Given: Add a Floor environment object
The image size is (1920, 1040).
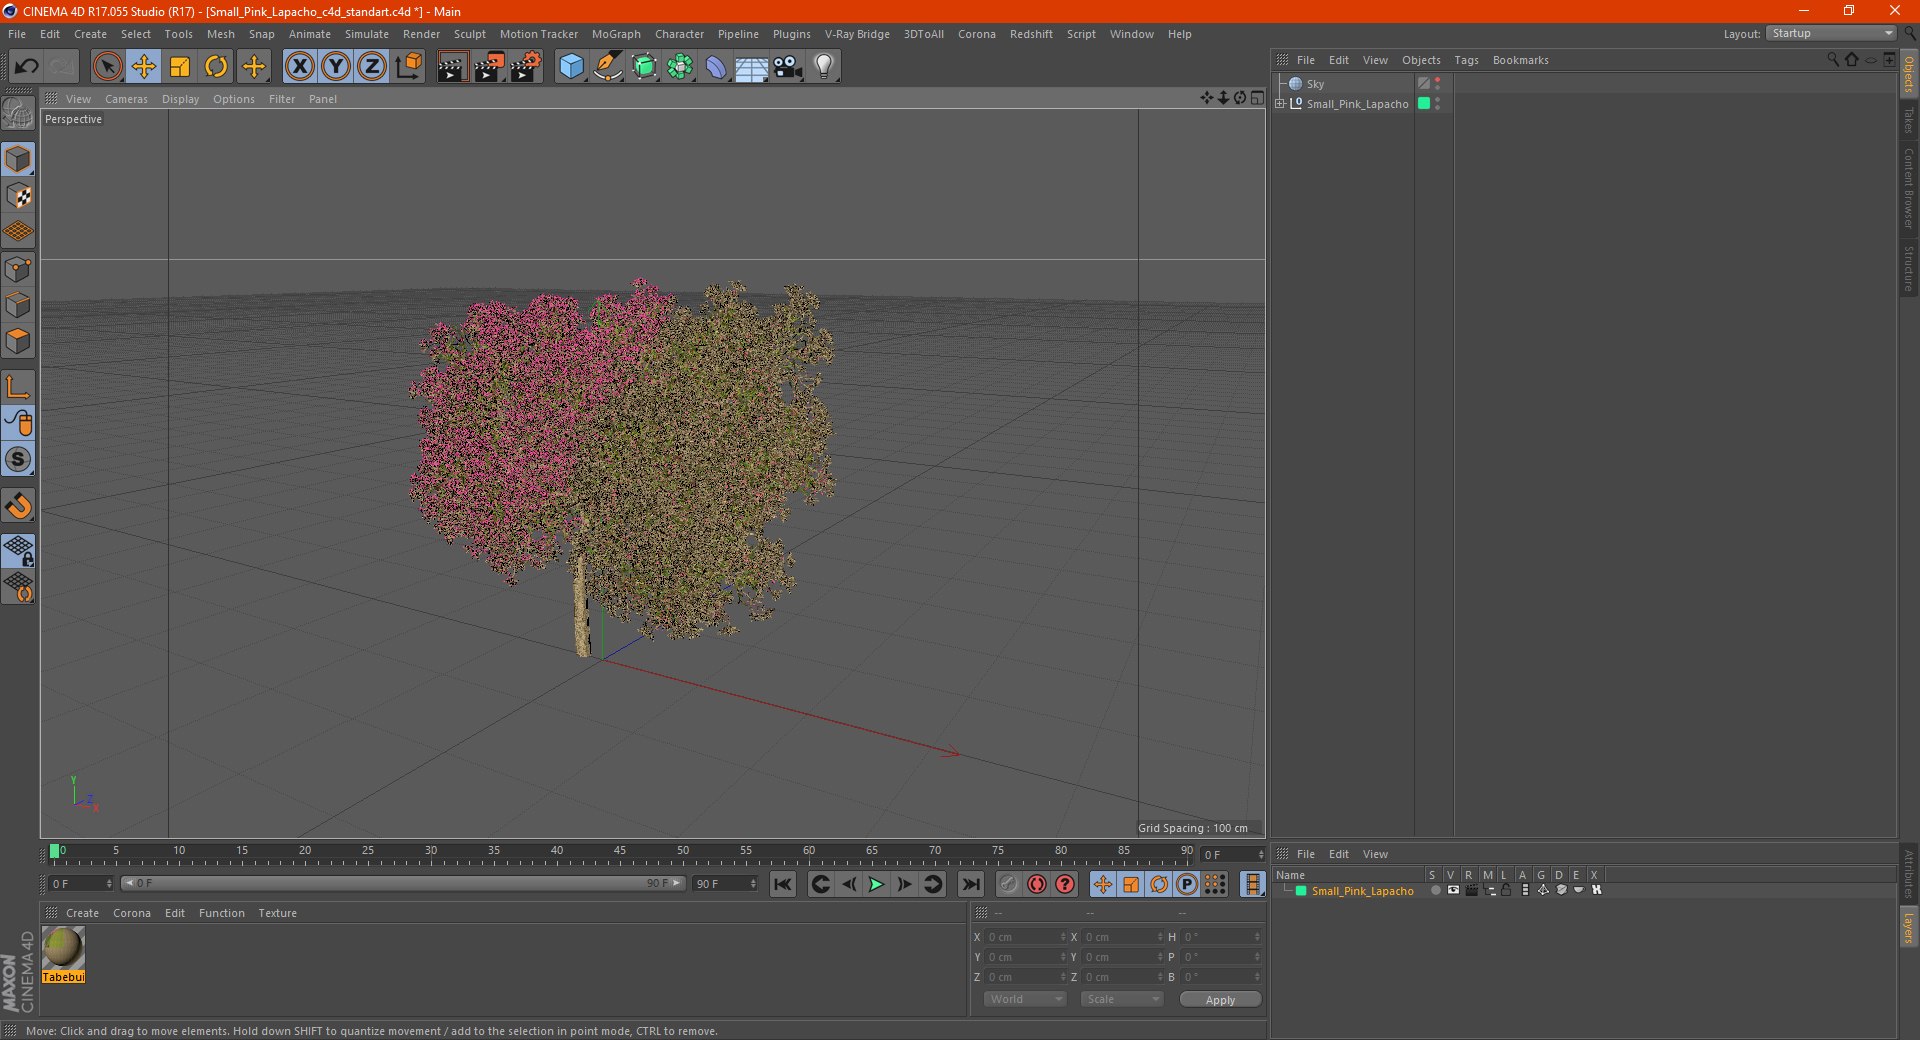Looking at the screenshot, I should [x=751, y=67].
